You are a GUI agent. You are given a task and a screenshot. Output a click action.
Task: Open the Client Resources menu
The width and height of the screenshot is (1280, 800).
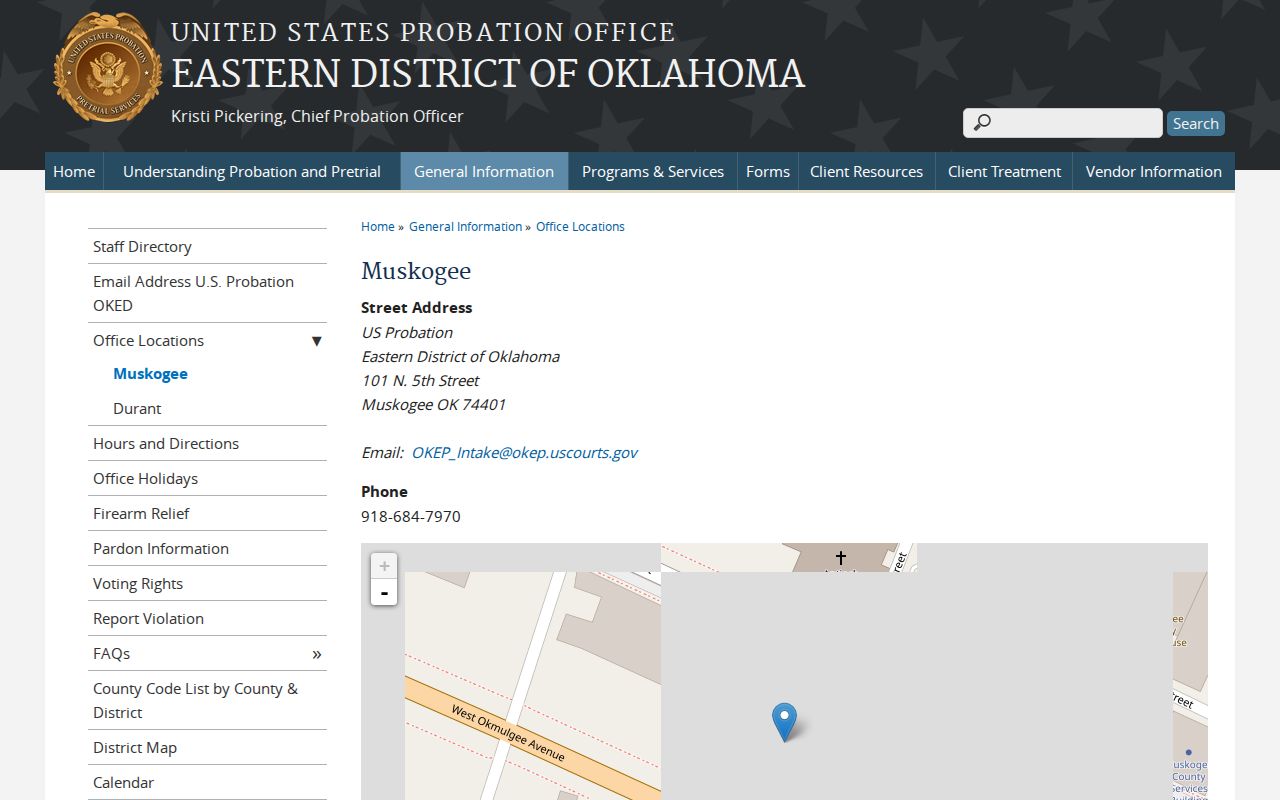(x=866, y=171)
